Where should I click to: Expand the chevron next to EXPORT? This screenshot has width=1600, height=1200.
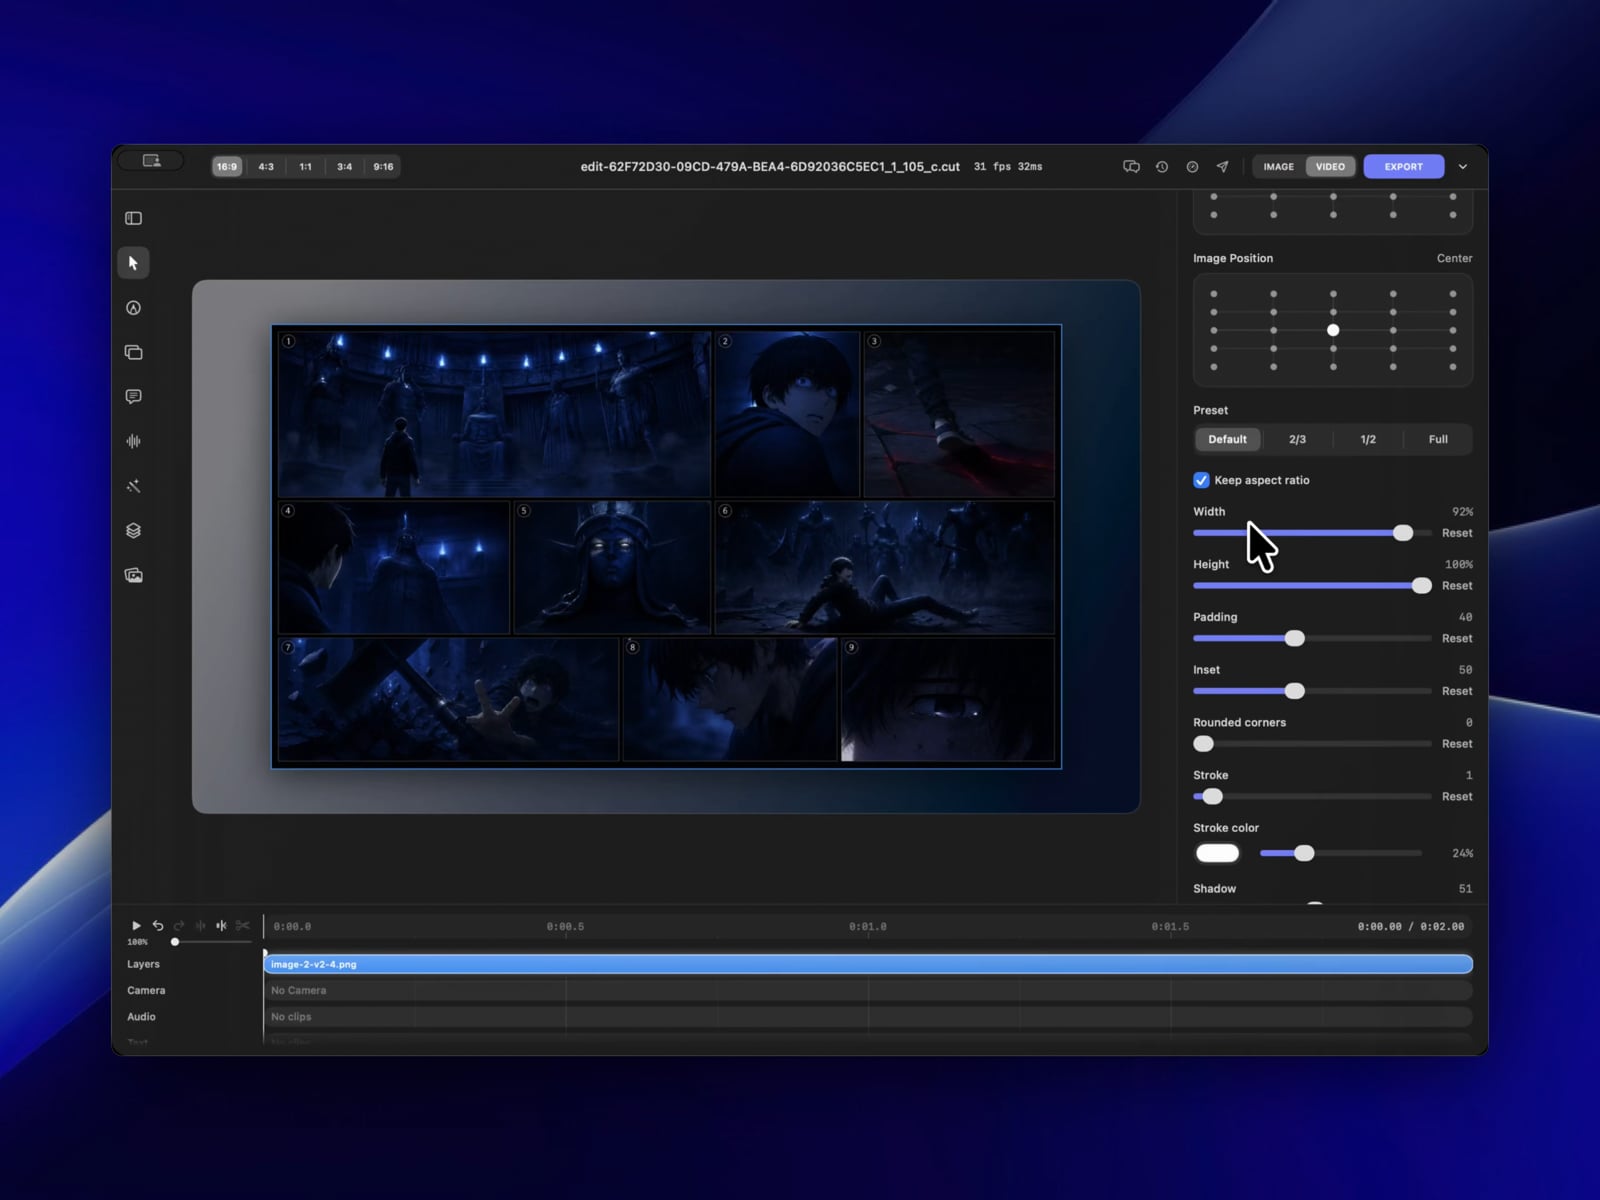pyautogui.click(x=1463, y=167)
